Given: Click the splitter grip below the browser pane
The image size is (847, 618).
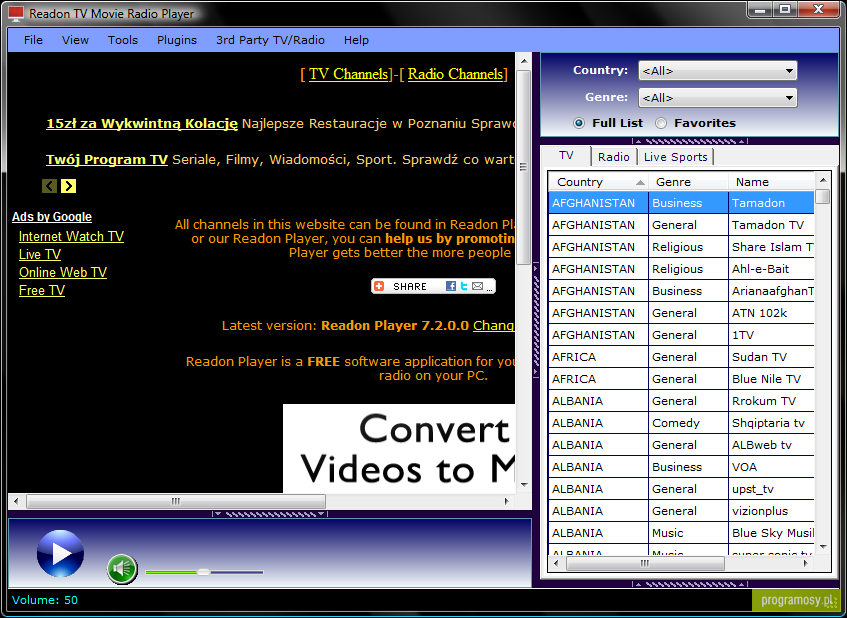Looking at the screenshot, I should pos(270,514).
